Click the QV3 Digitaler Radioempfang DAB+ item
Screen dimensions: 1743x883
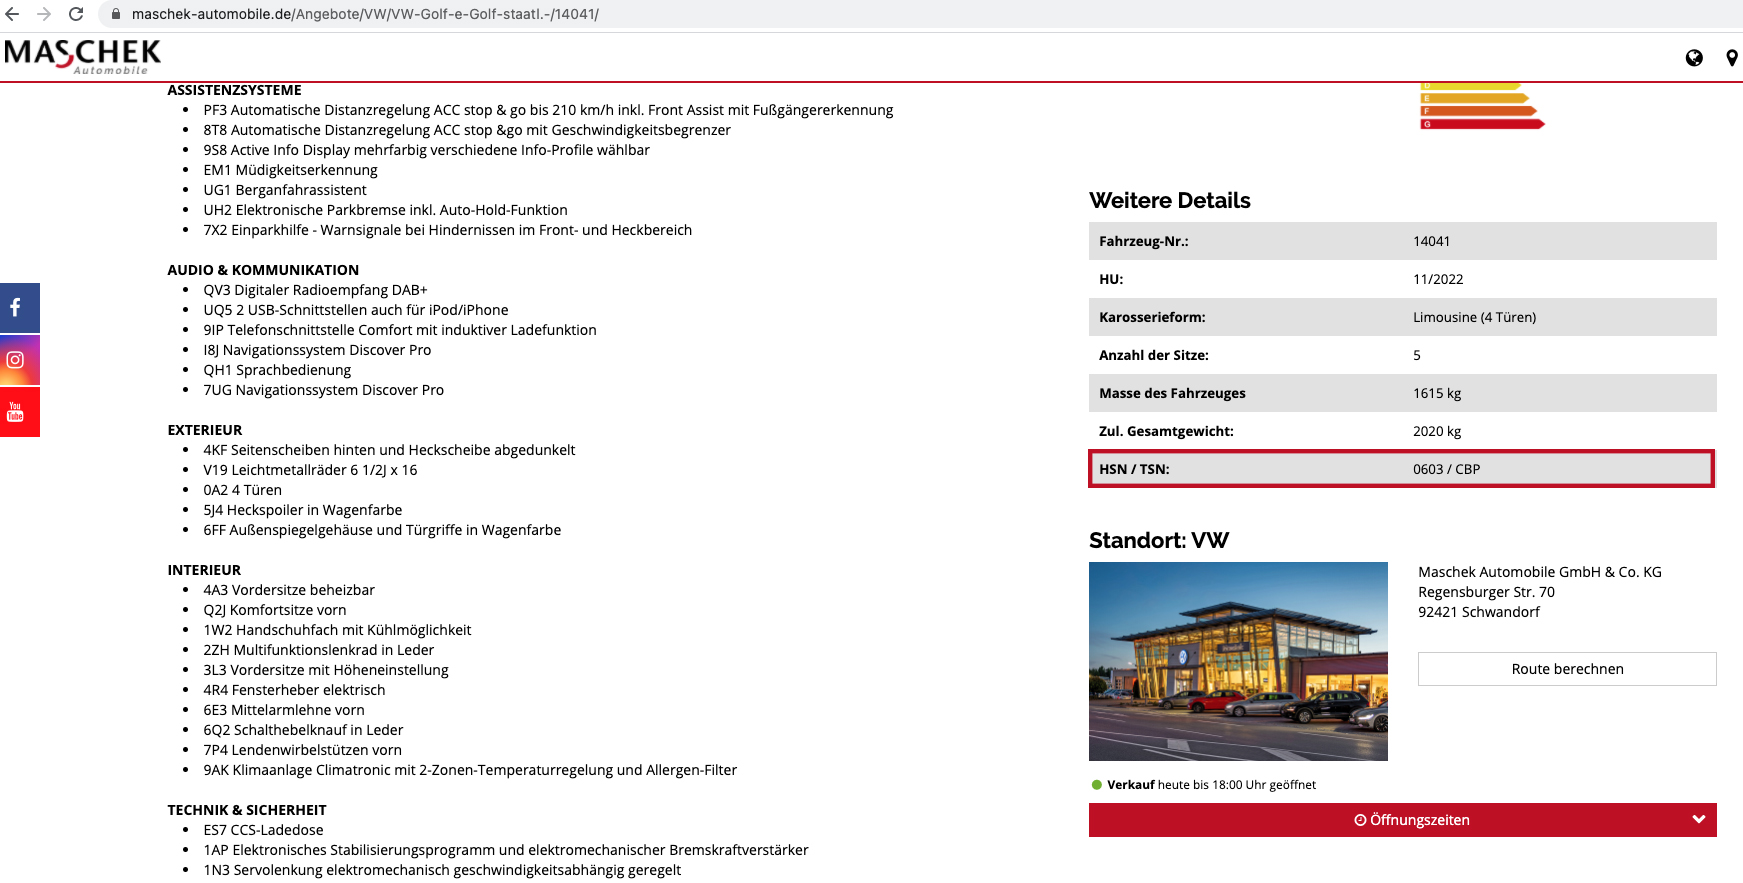pyautogui.click(x=315, y=290)
